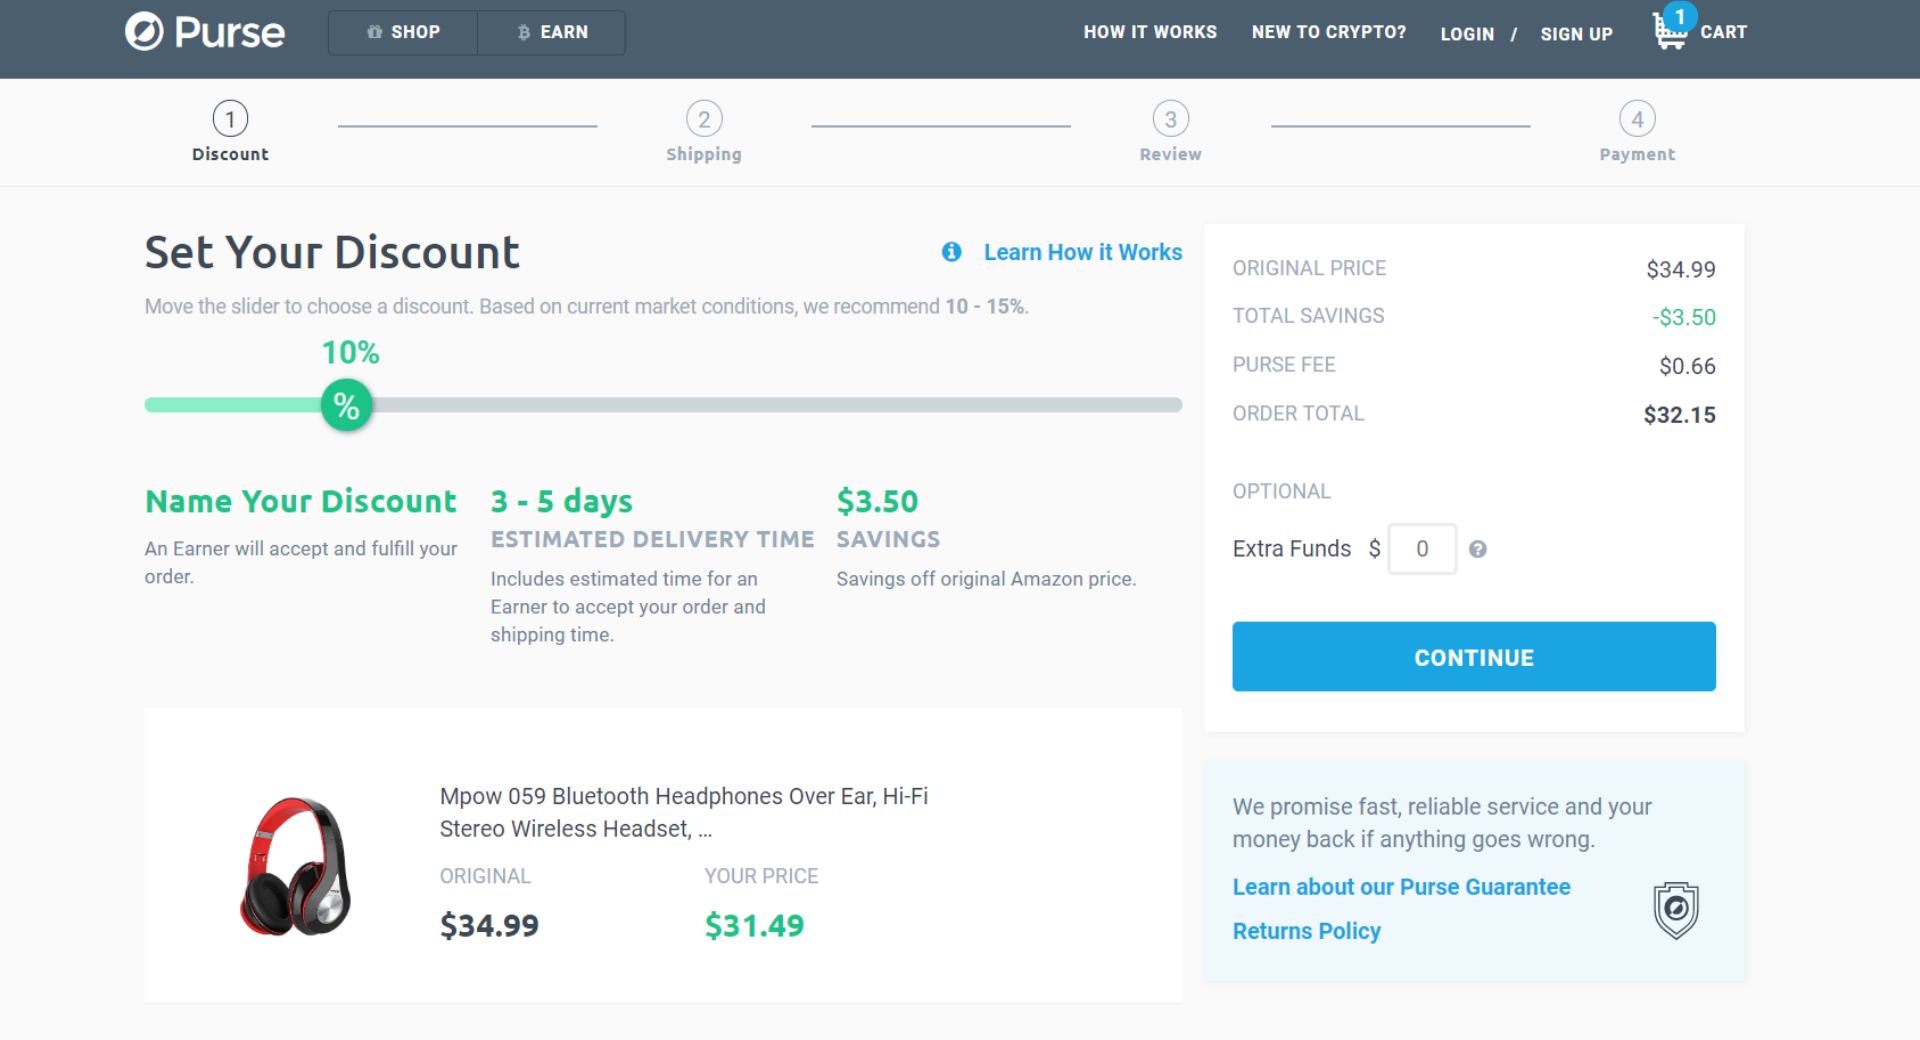Click the $3.50 SAVINGS amount heading
This screenshot has width=1920, height=1040.
[x=877, y=501]
